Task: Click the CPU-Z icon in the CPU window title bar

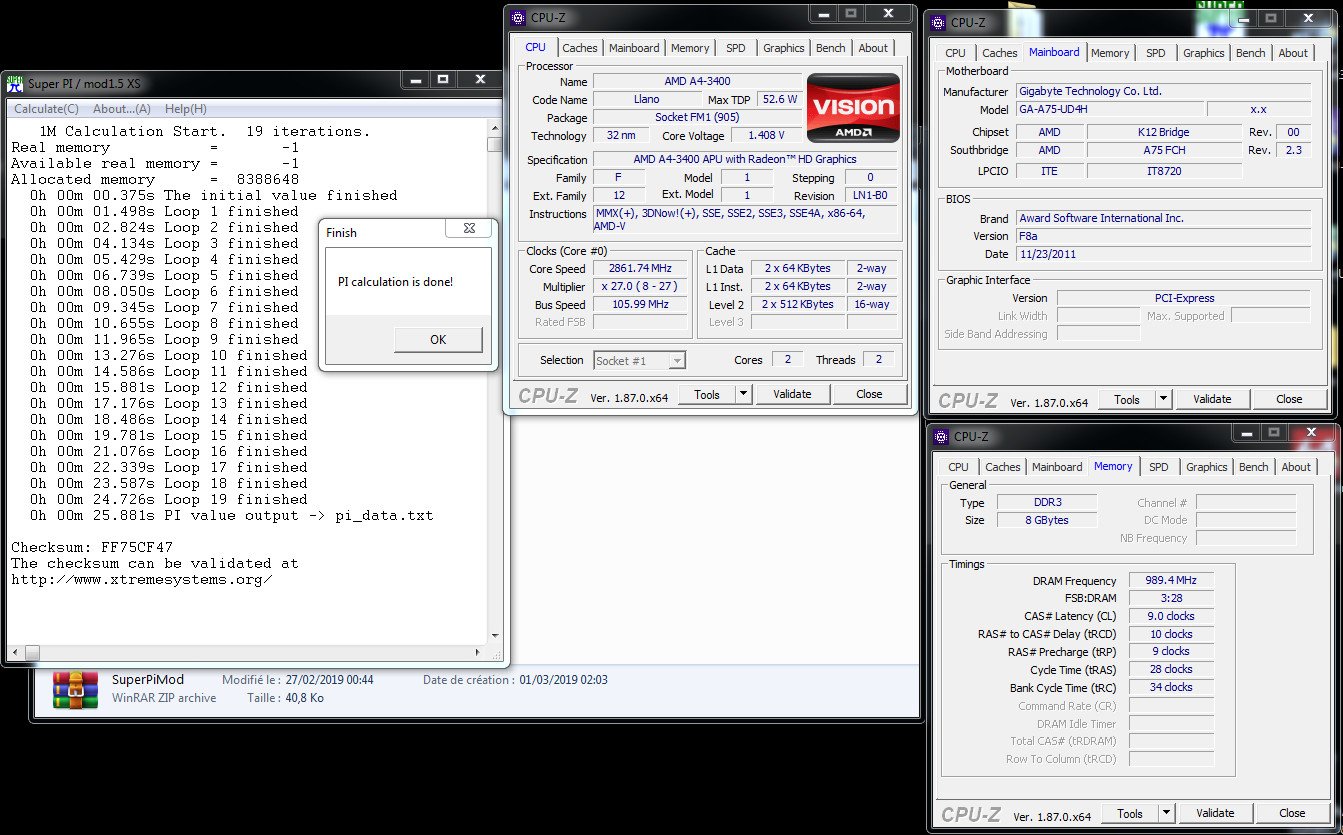Action: (x=517, y=17)
